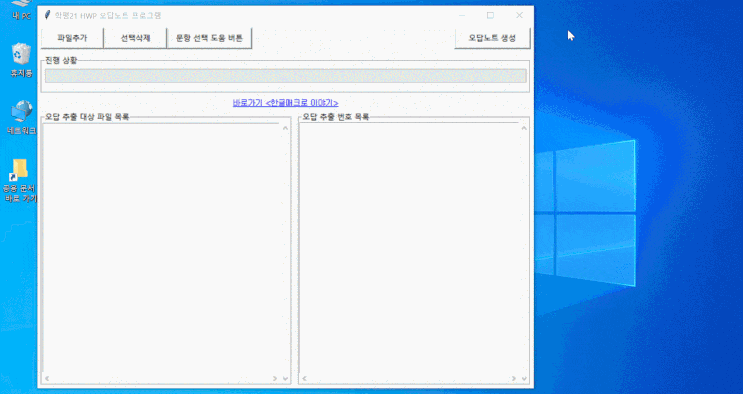Screen dimensions: 743x394
Task: Click the 선택삭제 button
Action: point(135,38)
